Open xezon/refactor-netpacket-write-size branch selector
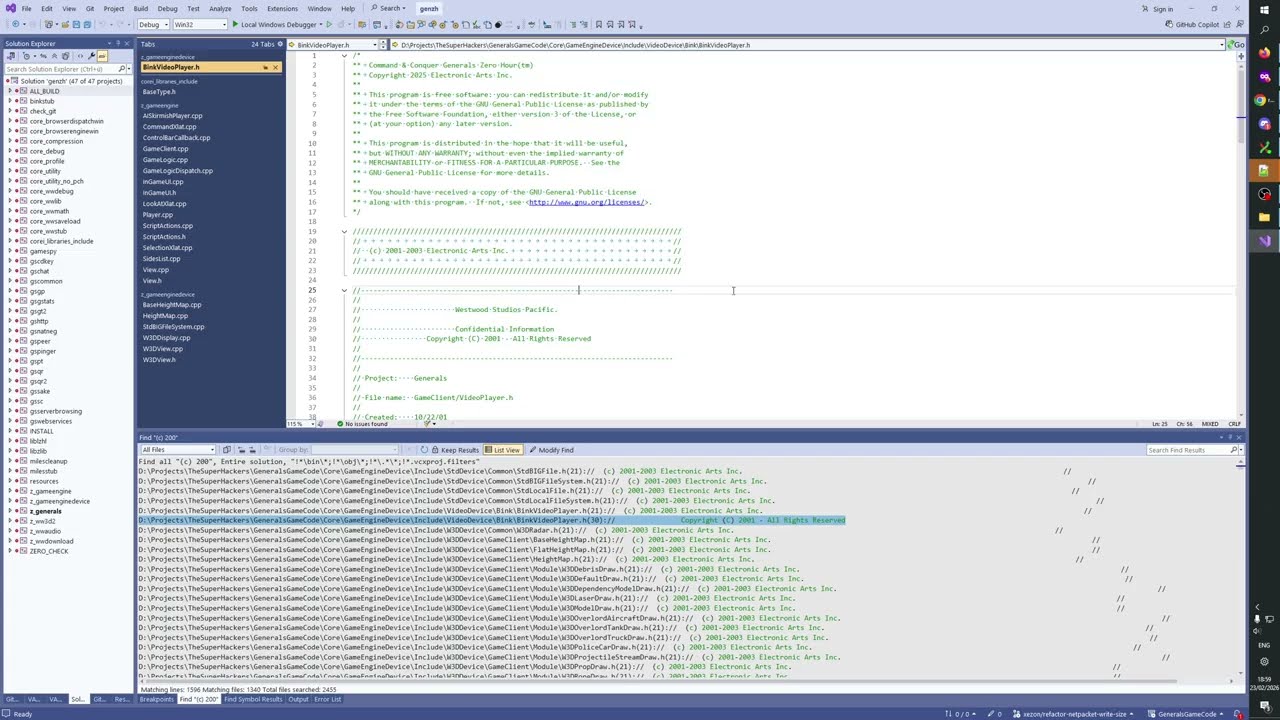The height and width of the screenshot is (720, 1280). tap(1074, 714)
